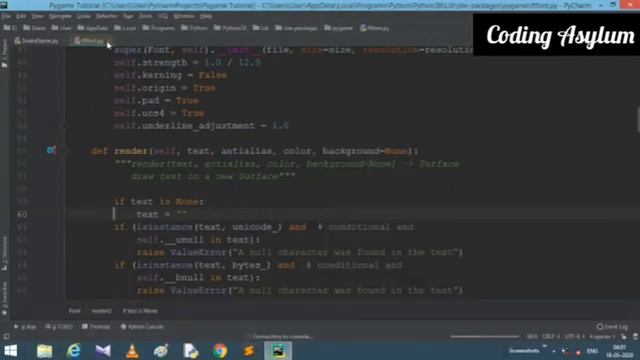The height and width of the screenshot is (360, 640).
Task: Click the Users breadcrumb folder
Action: point(35,28)
